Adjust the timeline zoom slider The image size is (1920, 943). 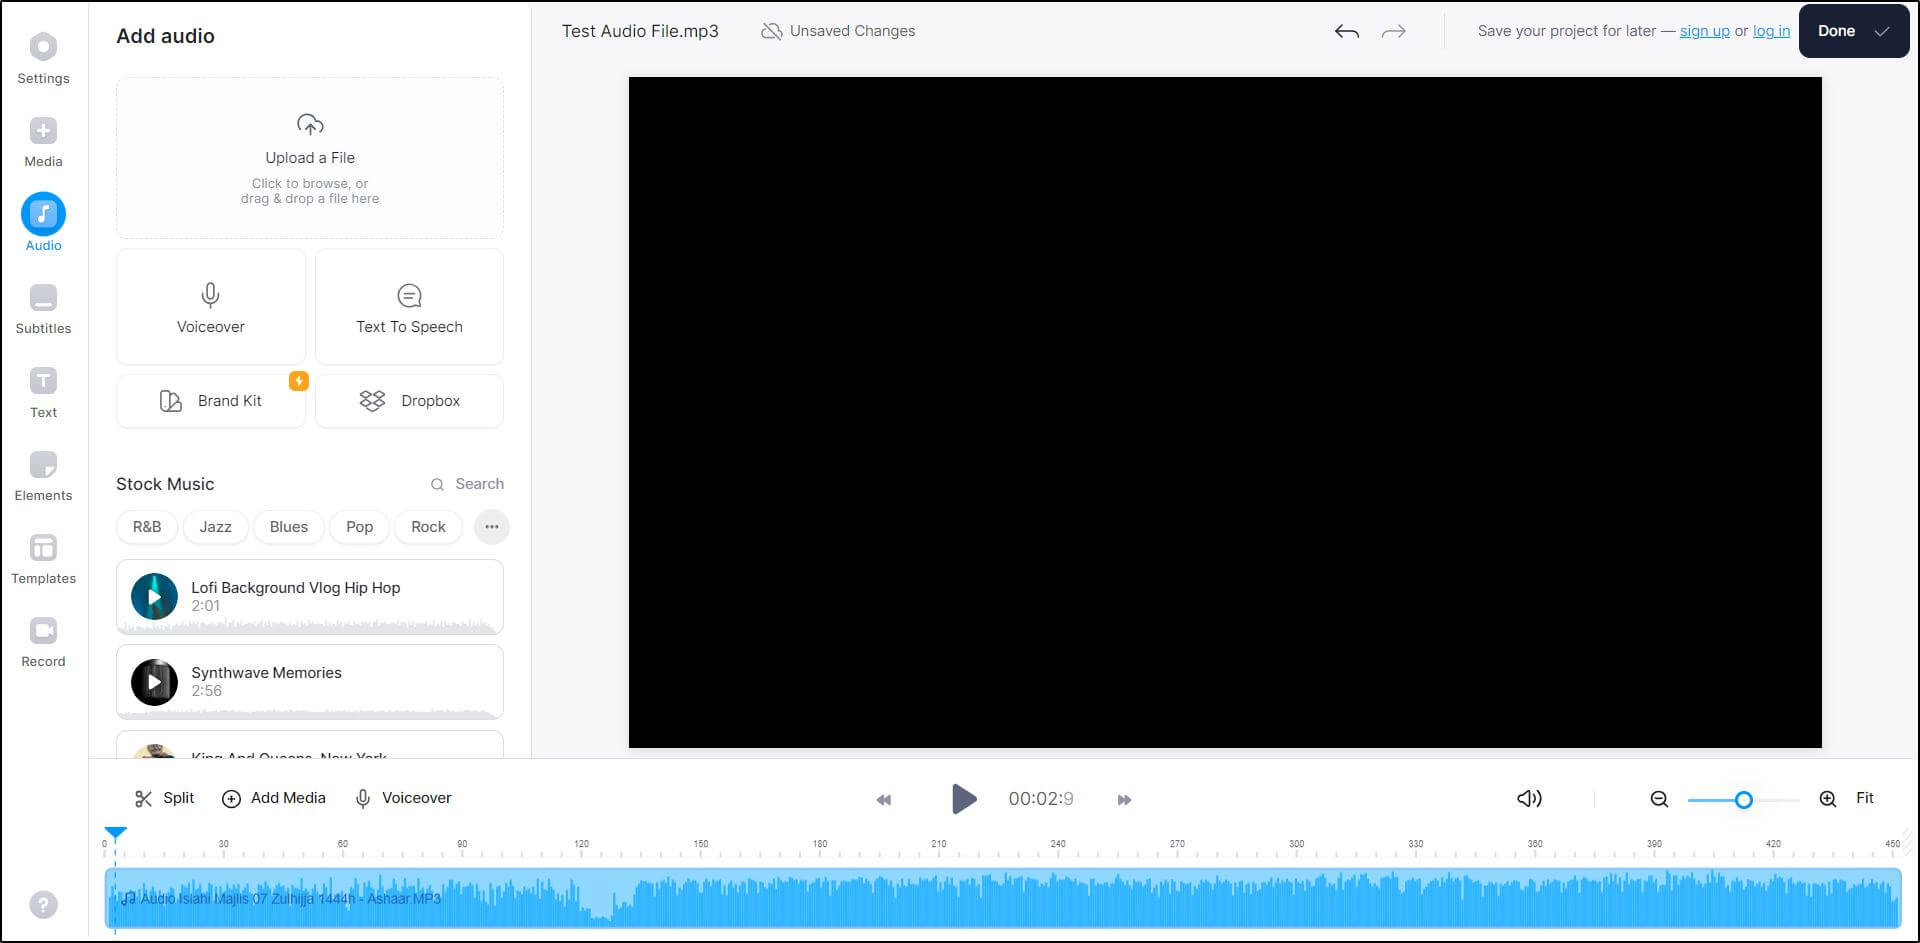tap(1743, 800)
